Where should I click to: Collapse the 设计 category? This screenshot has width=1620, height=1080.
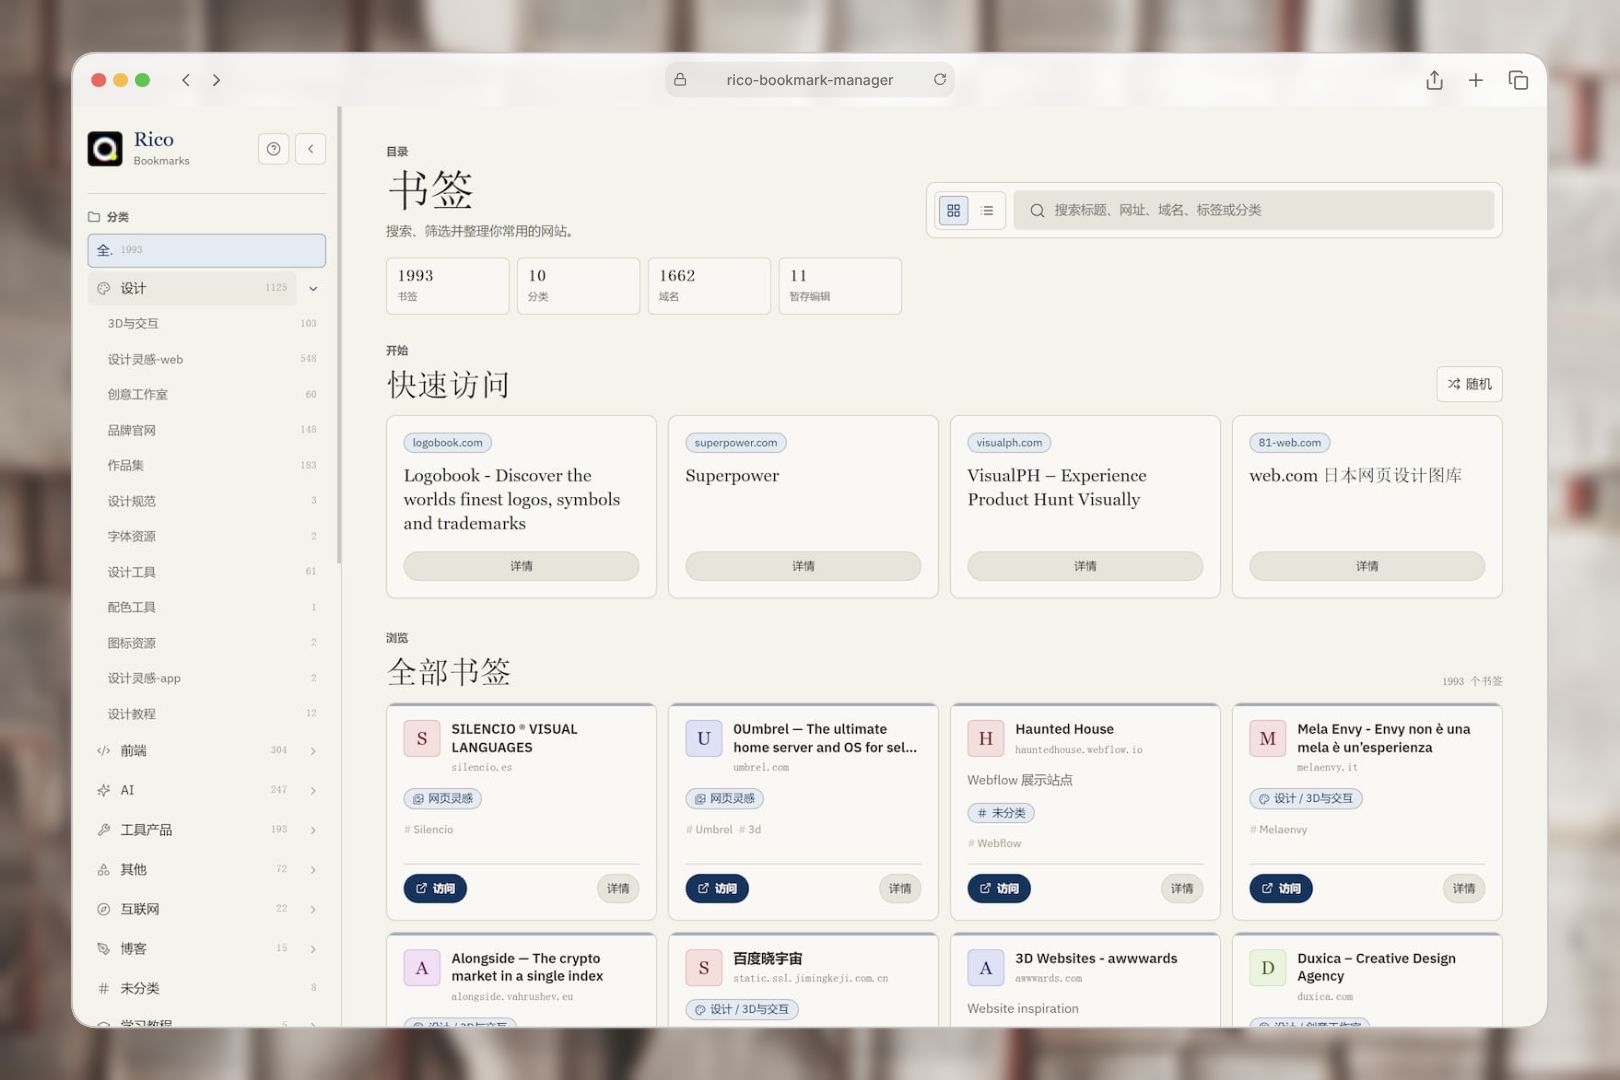313,288
